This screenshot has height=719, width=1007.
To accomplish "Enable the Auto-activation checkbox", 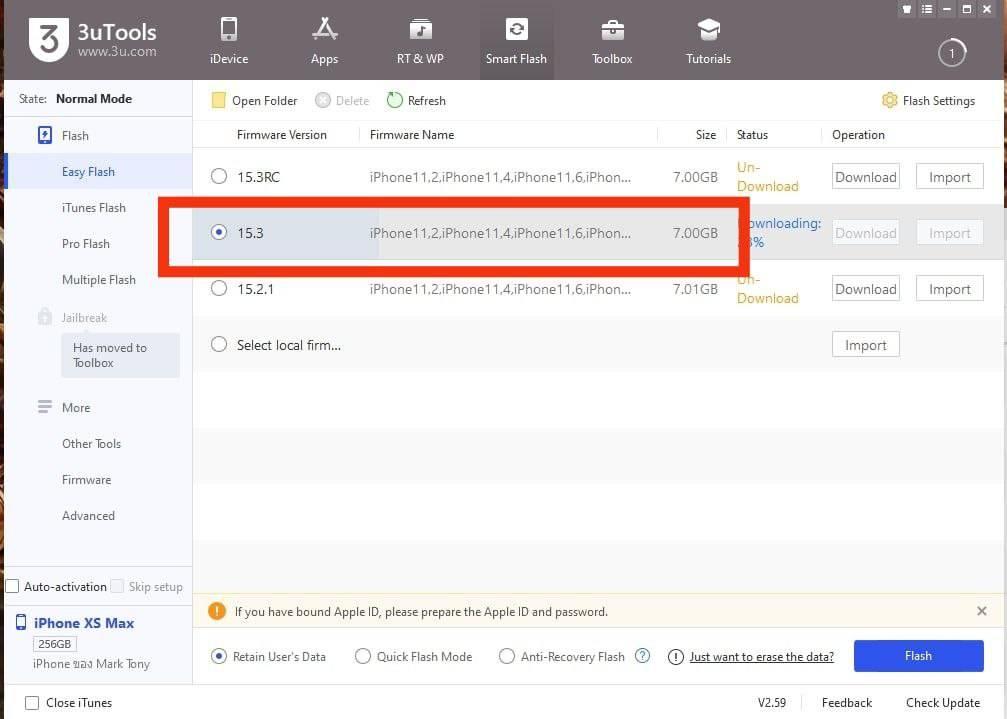I will tap(12, 586).
